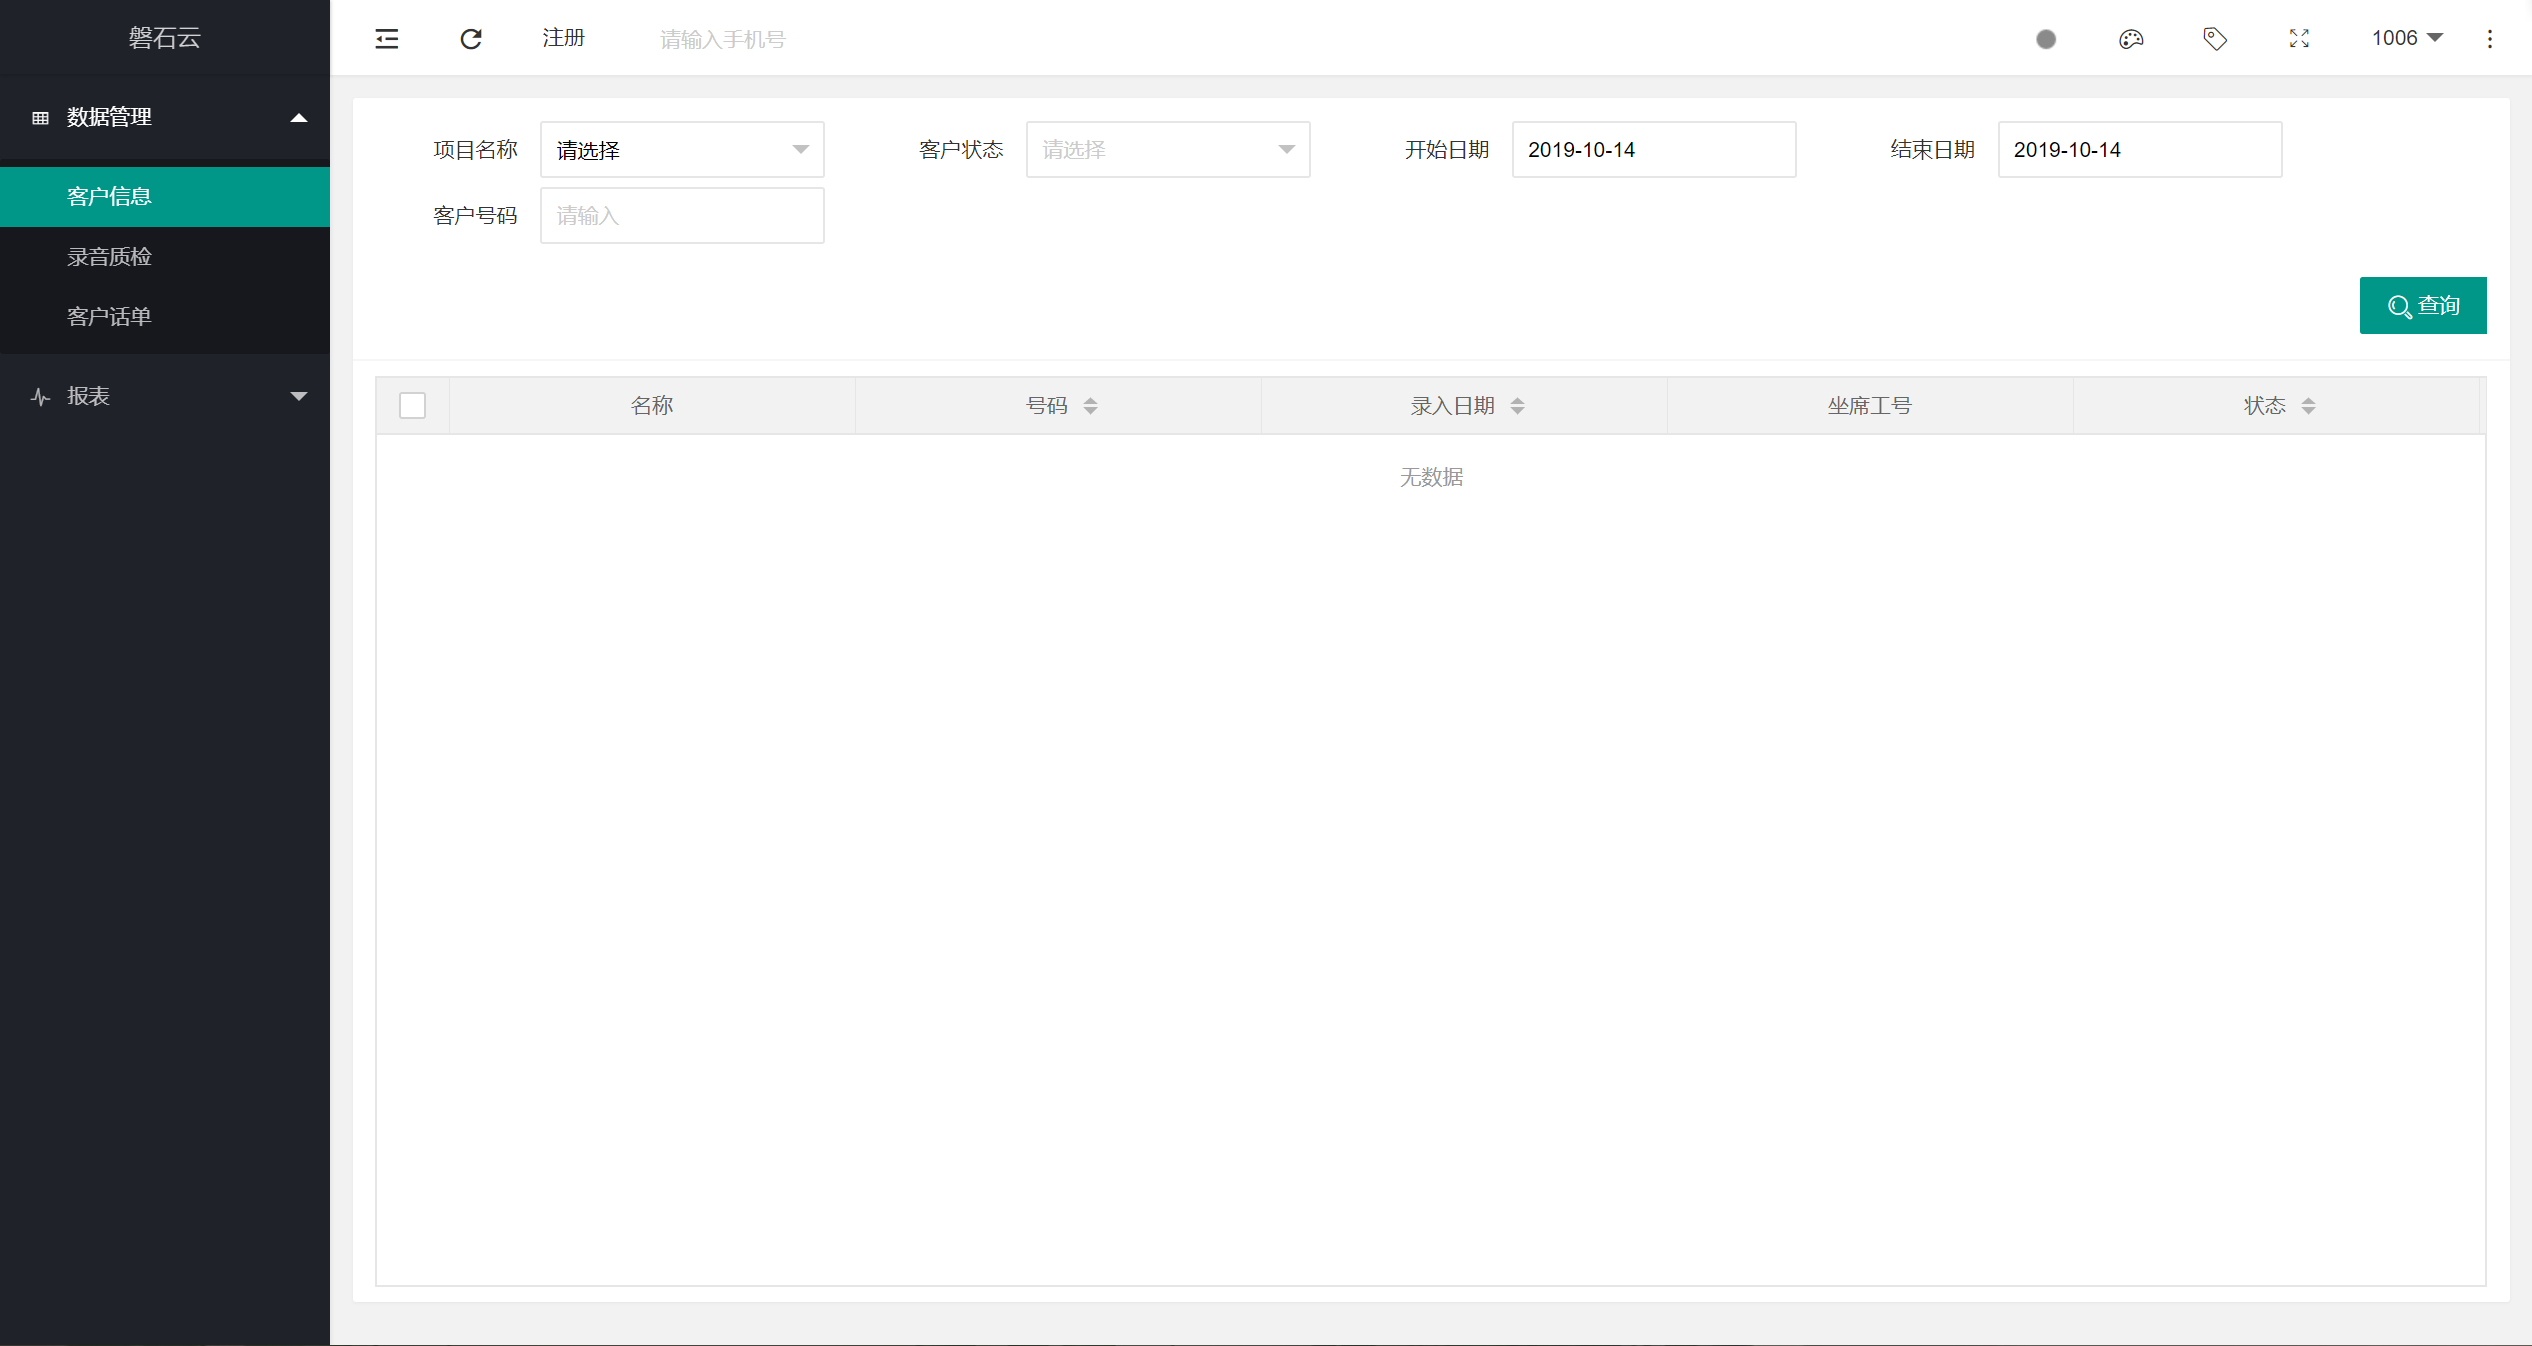Open the 项目名称 dropdown

click(682, 149)
